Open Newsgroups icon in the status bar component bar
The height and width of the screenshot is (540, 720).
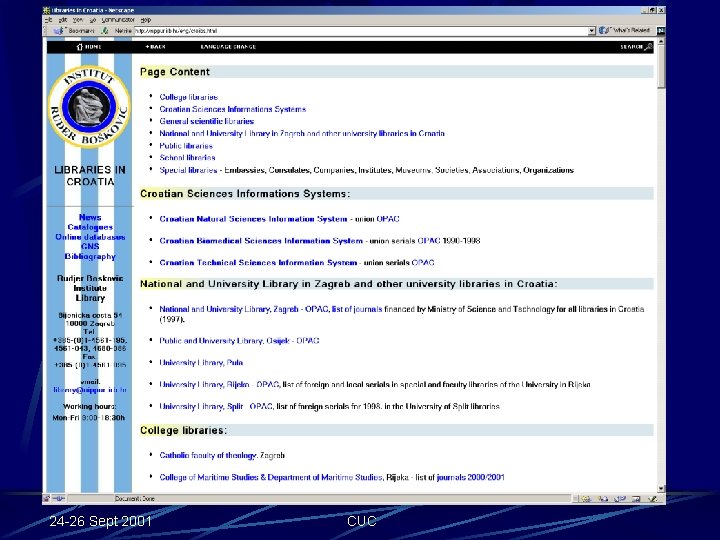(620, 499)
